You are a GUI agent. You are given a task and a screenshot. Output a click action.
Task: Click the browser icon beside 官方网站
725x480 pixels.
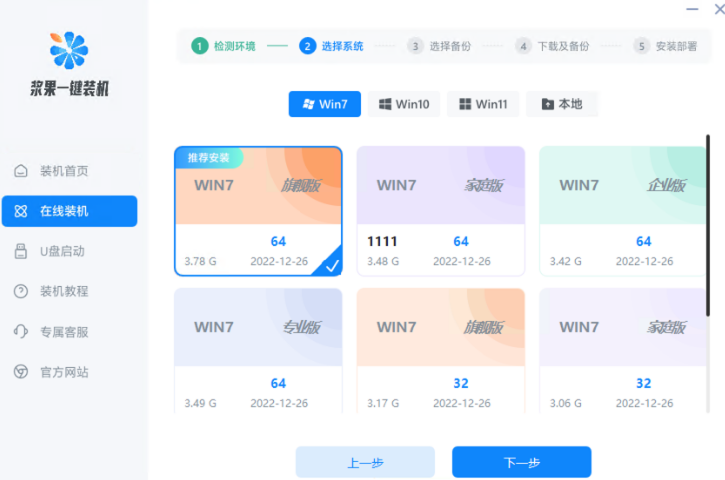tap(21, 372)
